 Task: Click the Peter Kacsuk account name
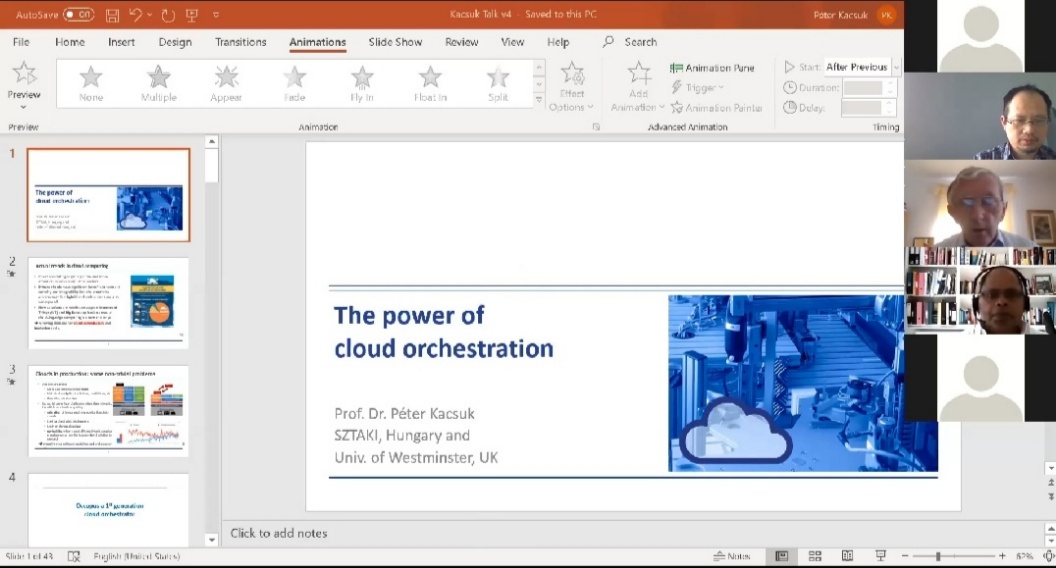pyautogui.click(x=840, y=15)
